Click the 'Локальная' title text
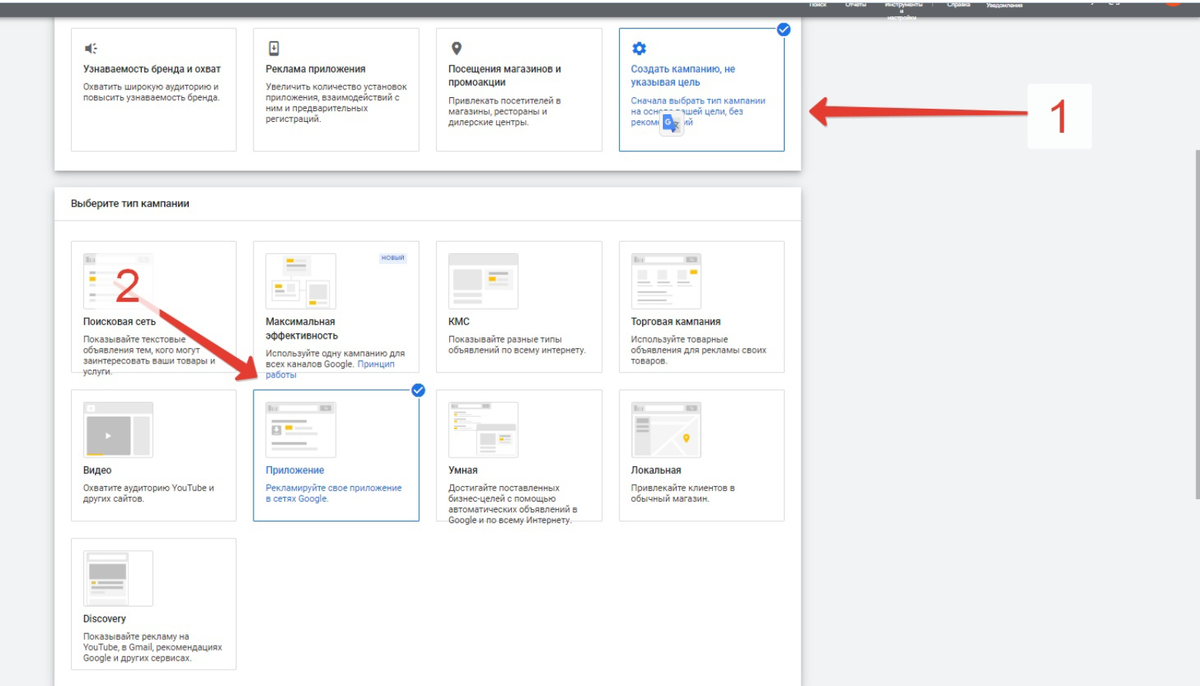The image size is (1200, 686). [x=656, y=470]
